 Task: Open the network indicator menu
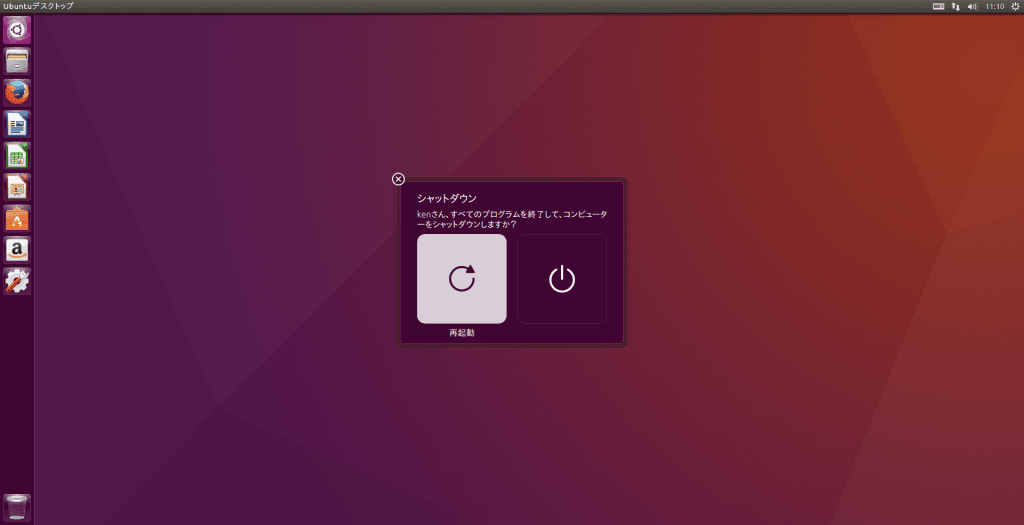pos(955,6)
